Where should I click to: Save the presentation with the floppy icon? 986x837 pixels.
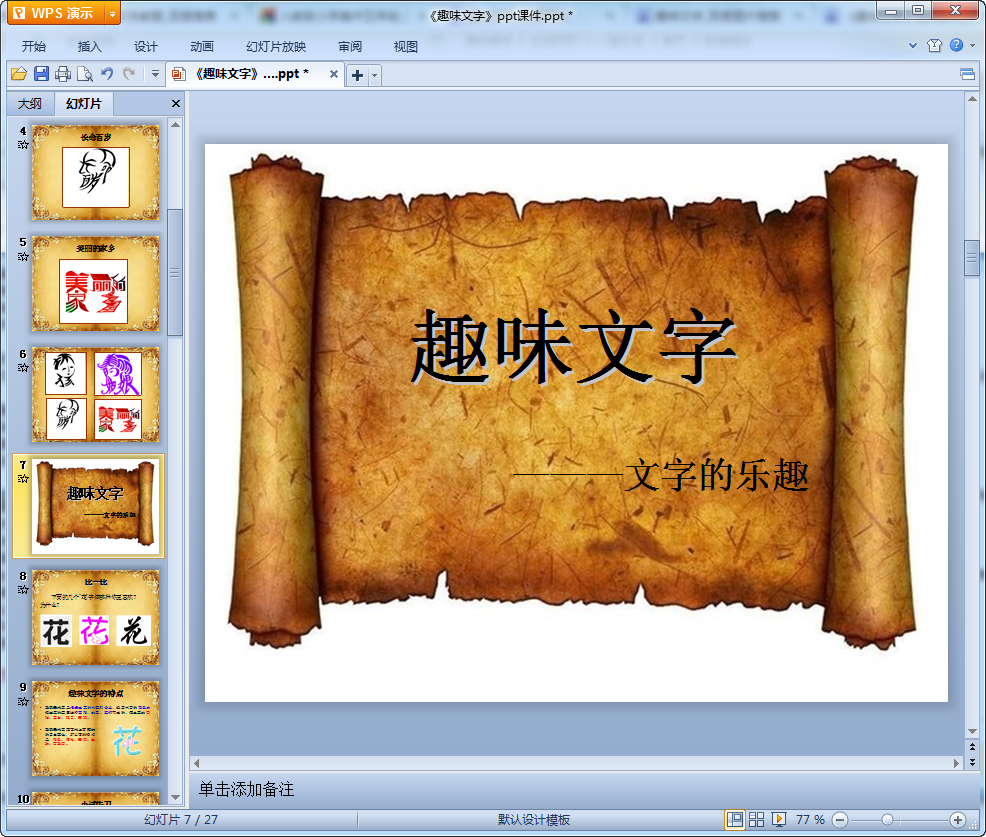pyautogui.click(x=42, y=74)
